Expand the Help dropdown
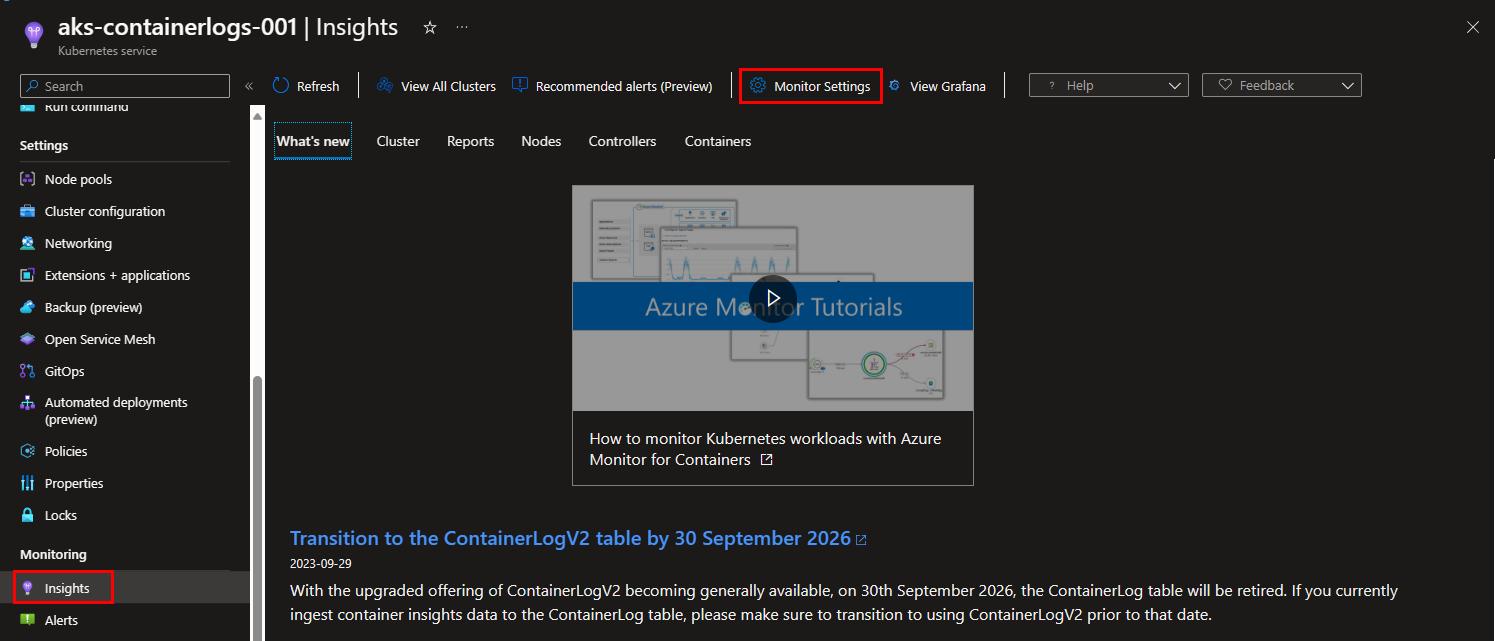Viewport: 1495px width, 641px height. [1108, 86]
